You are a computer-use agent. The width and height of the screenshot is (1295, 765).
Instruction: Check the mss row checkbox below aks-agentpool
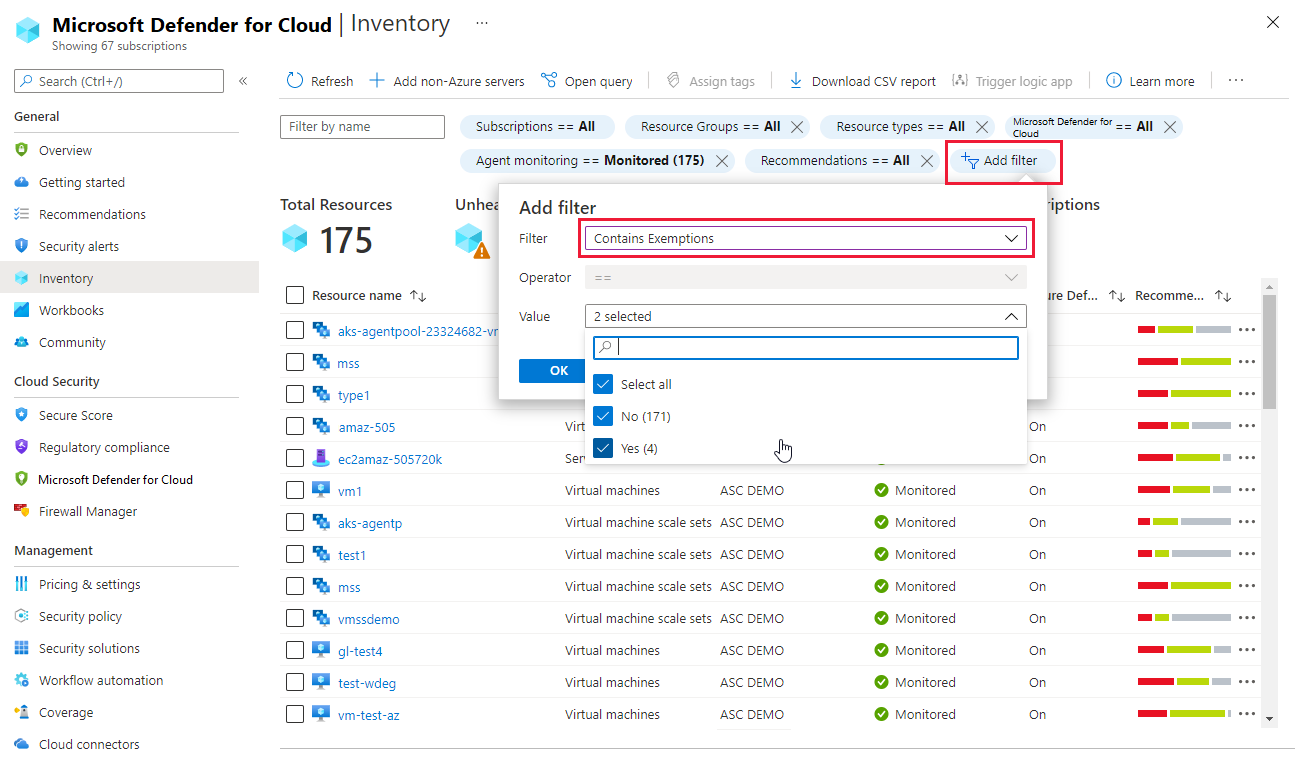[x=295, y=362]
